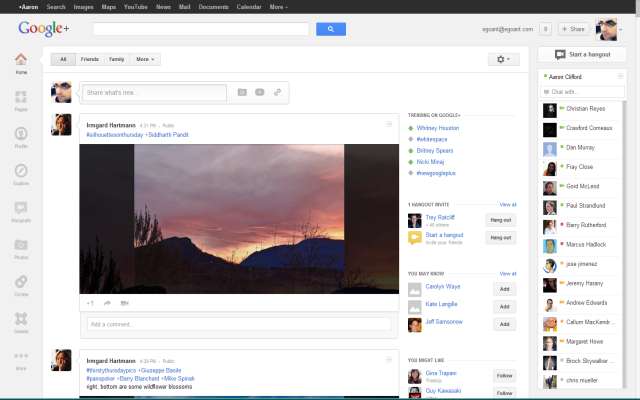Open +Aaron in the top bar
The height and width of the screenshot is (400, 640).
click(28, 7)
